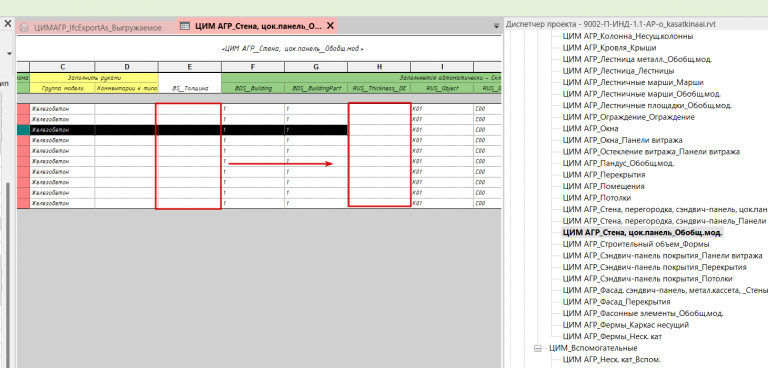
Task: Close the ЦИМ АГР_Стена, цок.панель tab
Action: click(x=331, y=26)
